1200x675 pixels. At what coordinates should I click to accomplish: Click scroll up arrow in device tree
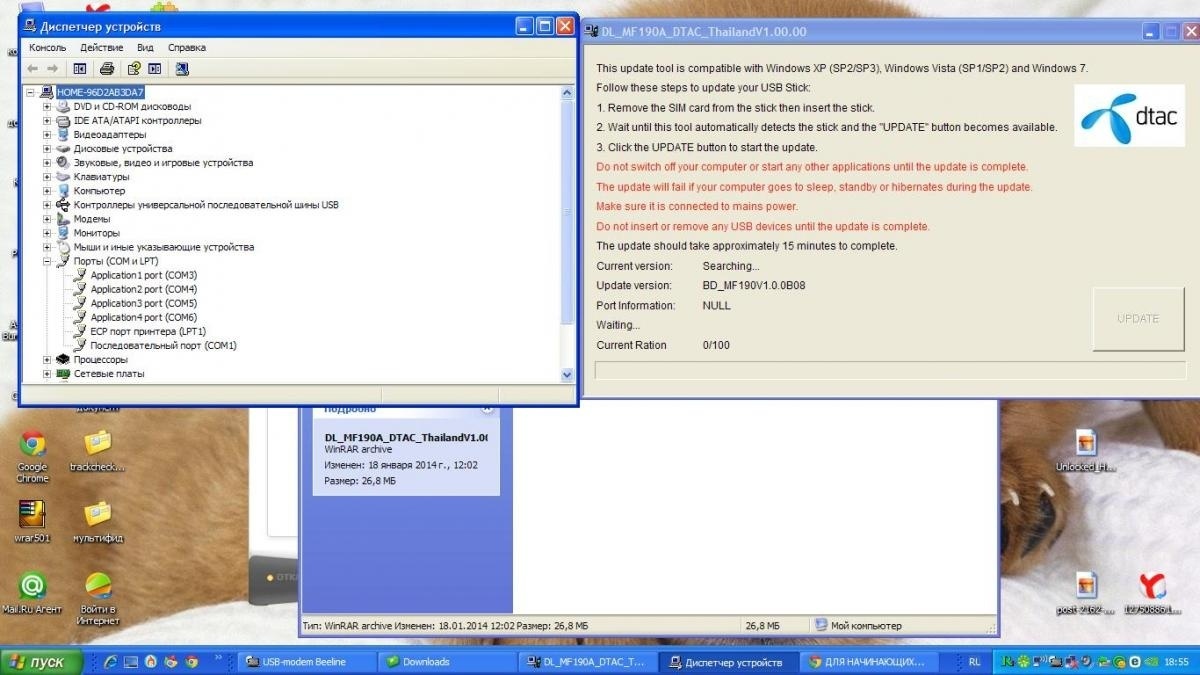(568, 92)
